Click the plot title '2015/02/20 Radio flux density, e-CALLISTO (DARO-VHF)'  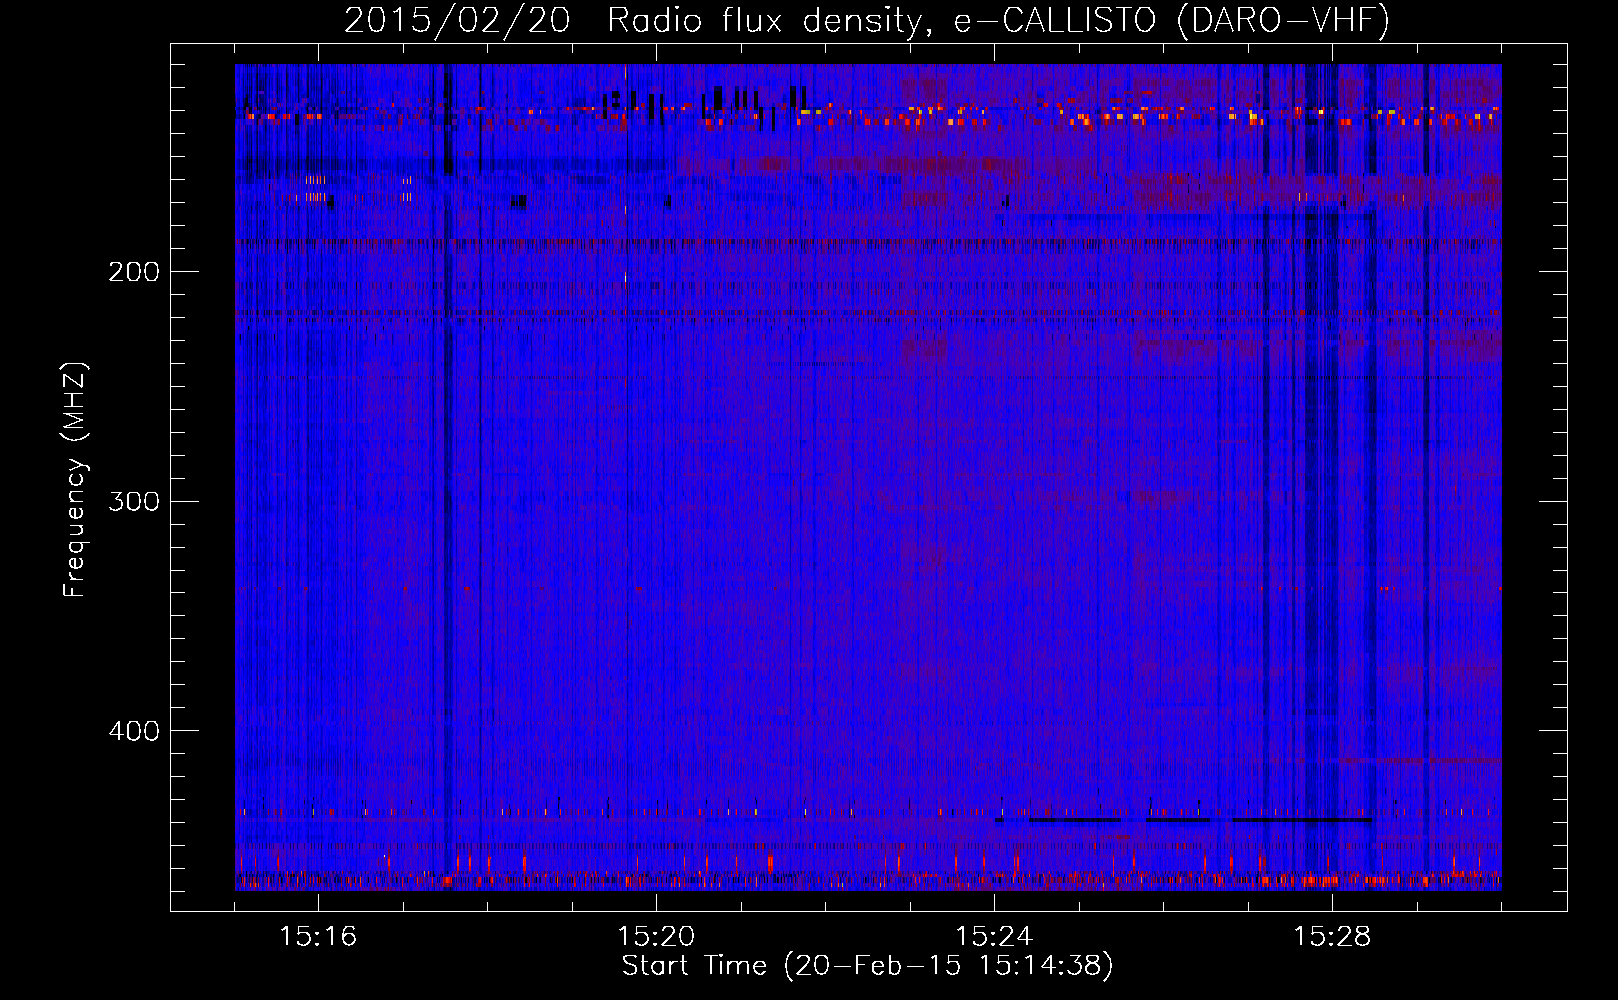(867, 20)
